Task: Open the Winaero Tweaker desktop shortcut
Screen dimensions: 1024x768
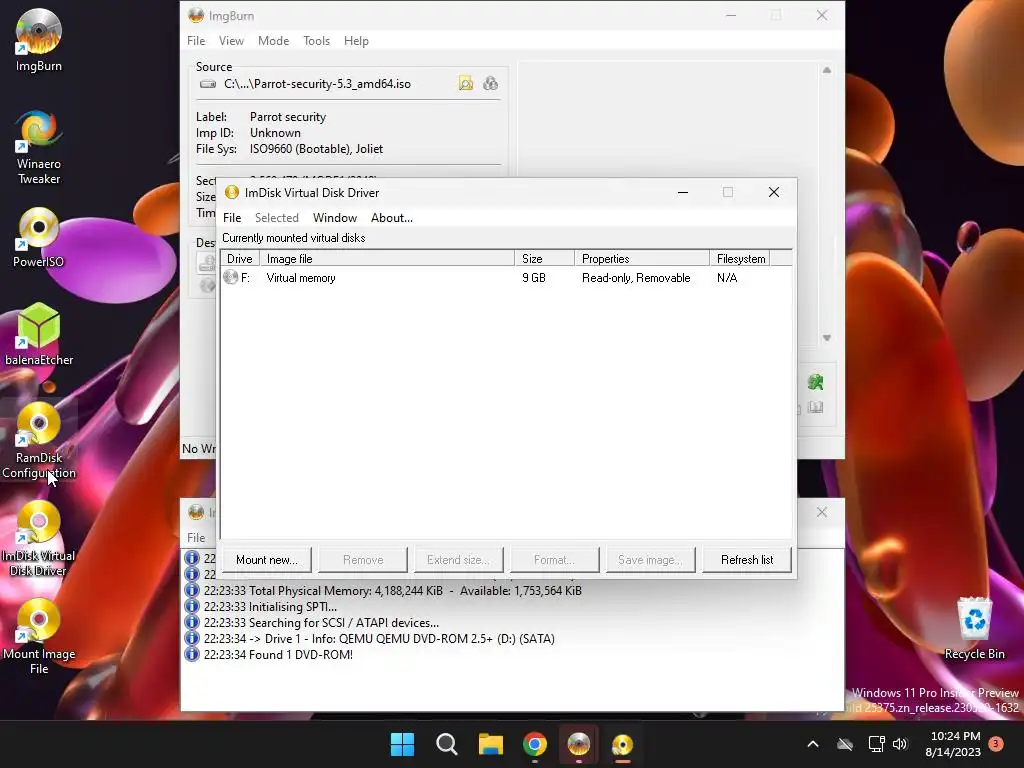Action: pos(39,147)
